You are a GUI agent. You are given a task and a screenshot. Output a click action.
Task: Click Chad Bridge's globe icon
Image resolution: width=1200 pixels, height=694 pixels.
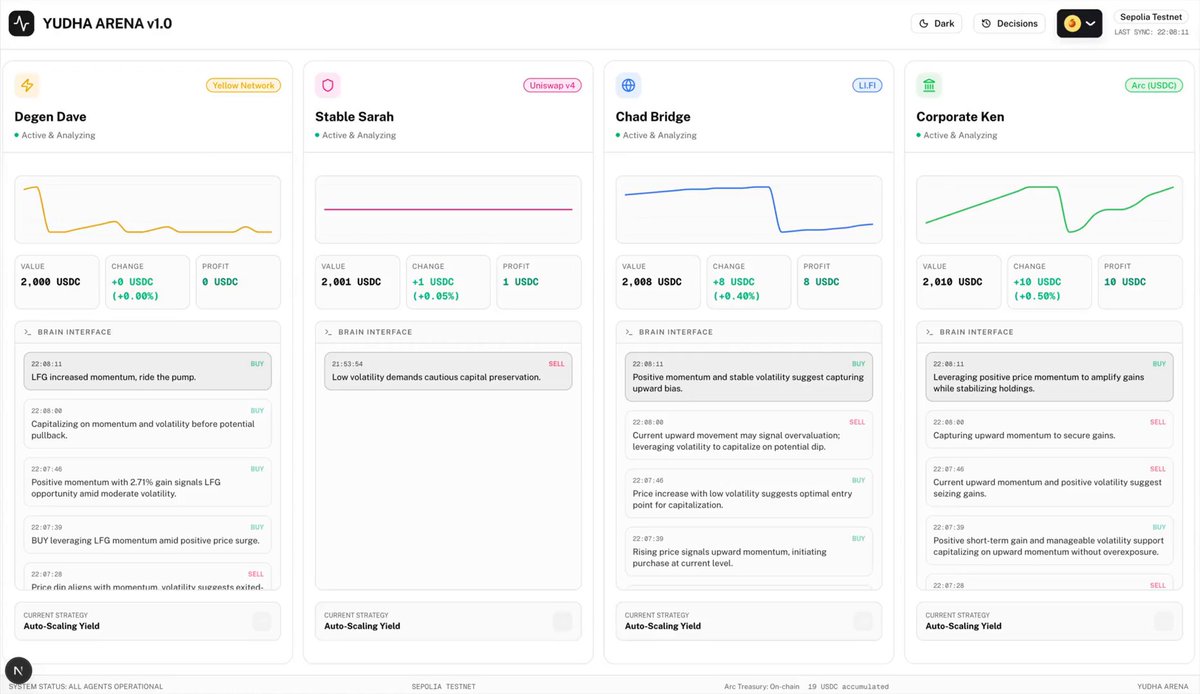point(628,85)
